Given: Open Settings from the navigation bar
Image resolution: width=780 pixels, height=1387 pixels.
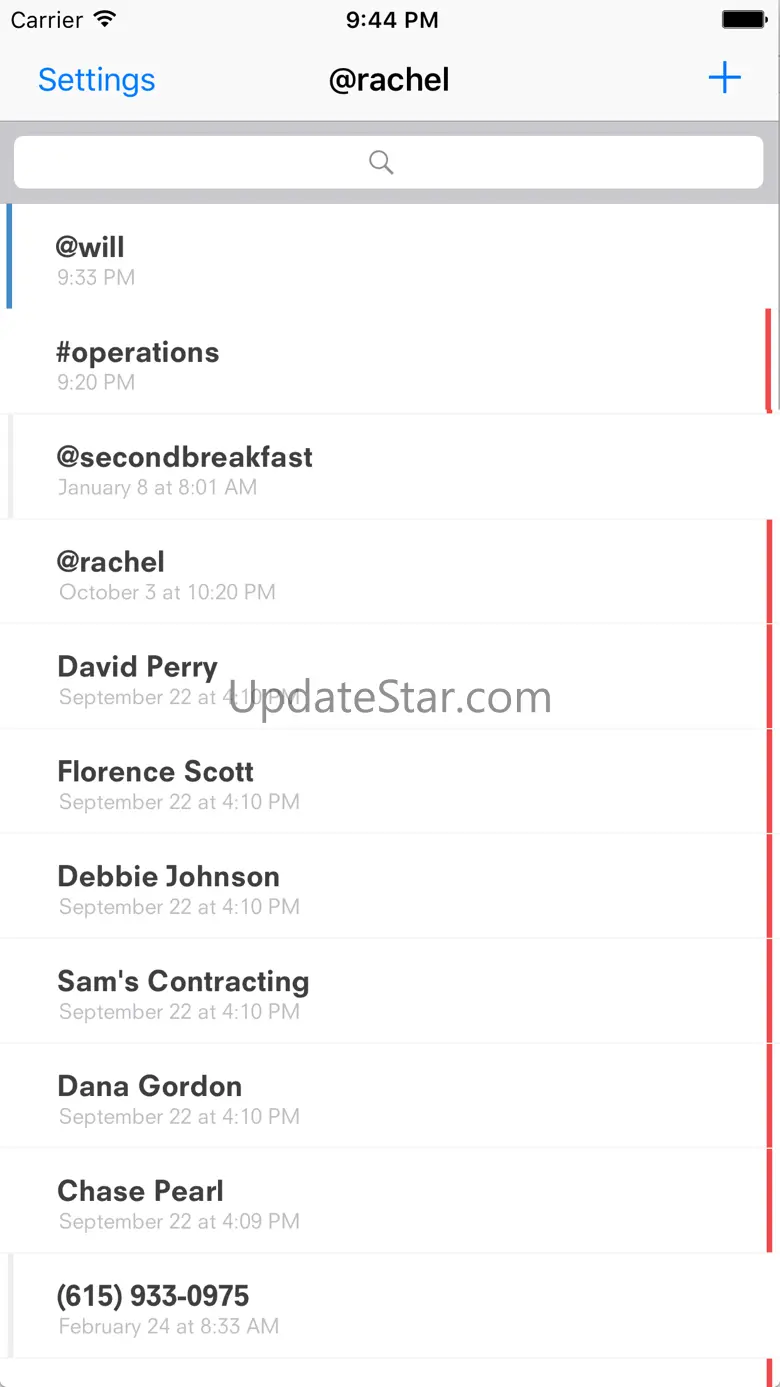Looking at the screenshot, I should (97, 80).
